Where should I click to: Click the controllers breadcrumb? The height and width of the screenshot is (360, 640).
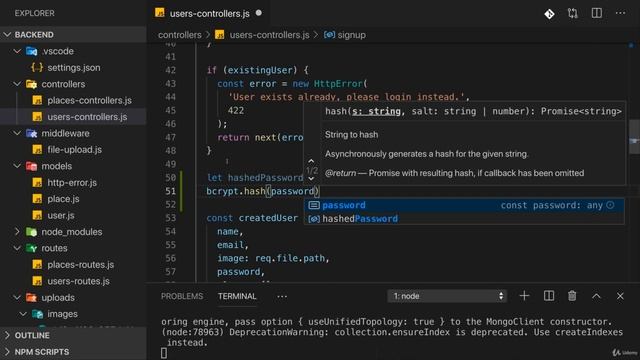(180, 35)
